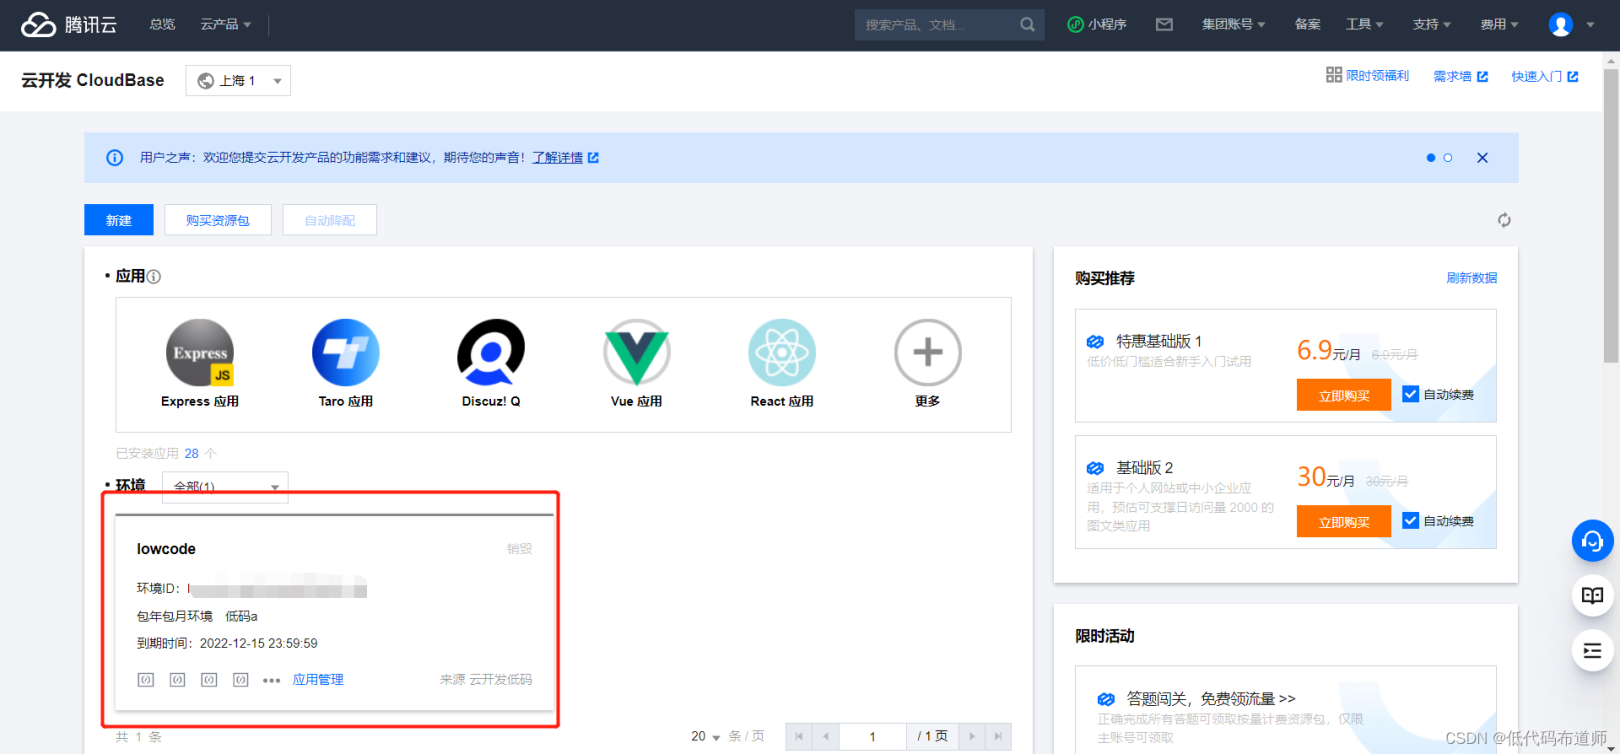Go to the previous page arrow
The height and width of the screenshot is (754, 1620).
click(826, 737)
